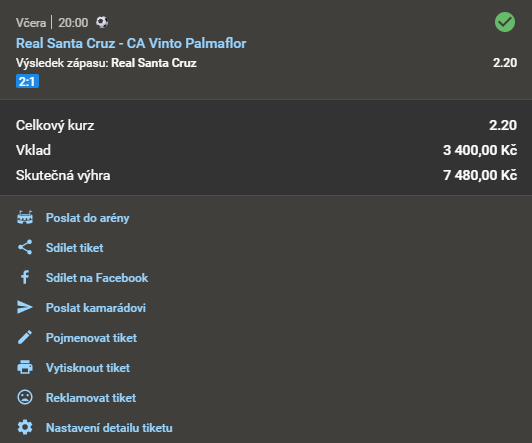Screen dimensions: 532x443
Task: Click the gear settings icon
Action: (25, 427)
